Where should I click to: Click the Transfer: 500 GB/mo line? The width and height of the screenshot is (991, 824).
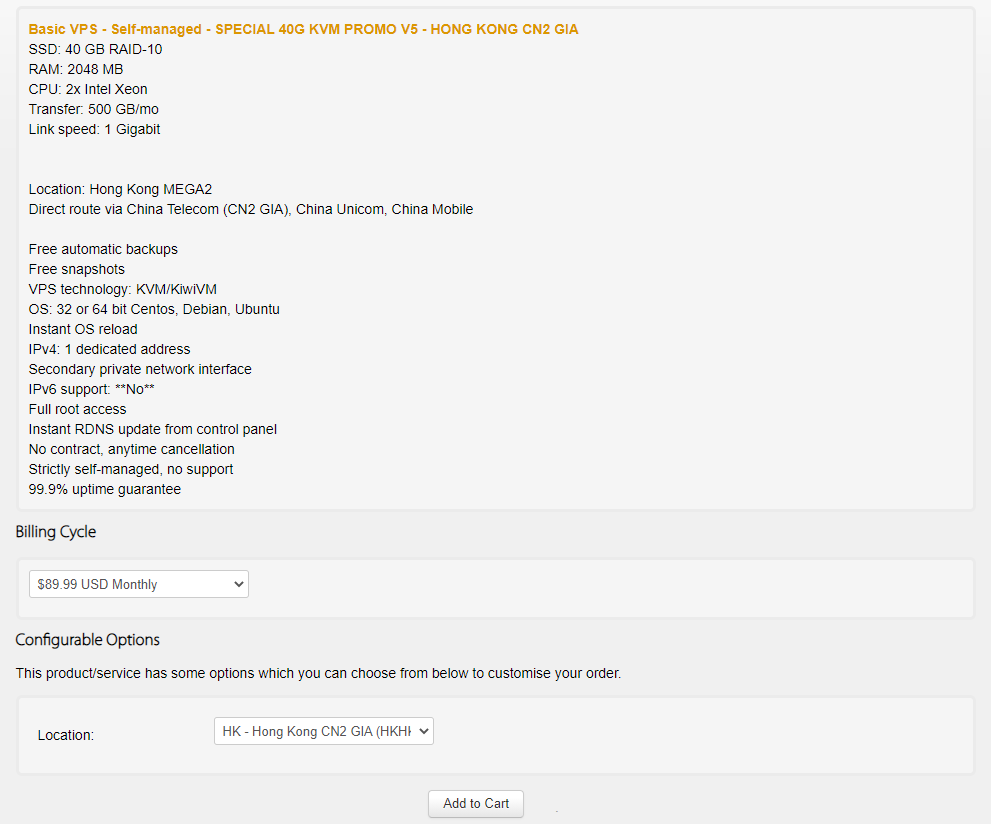(94, 109)
